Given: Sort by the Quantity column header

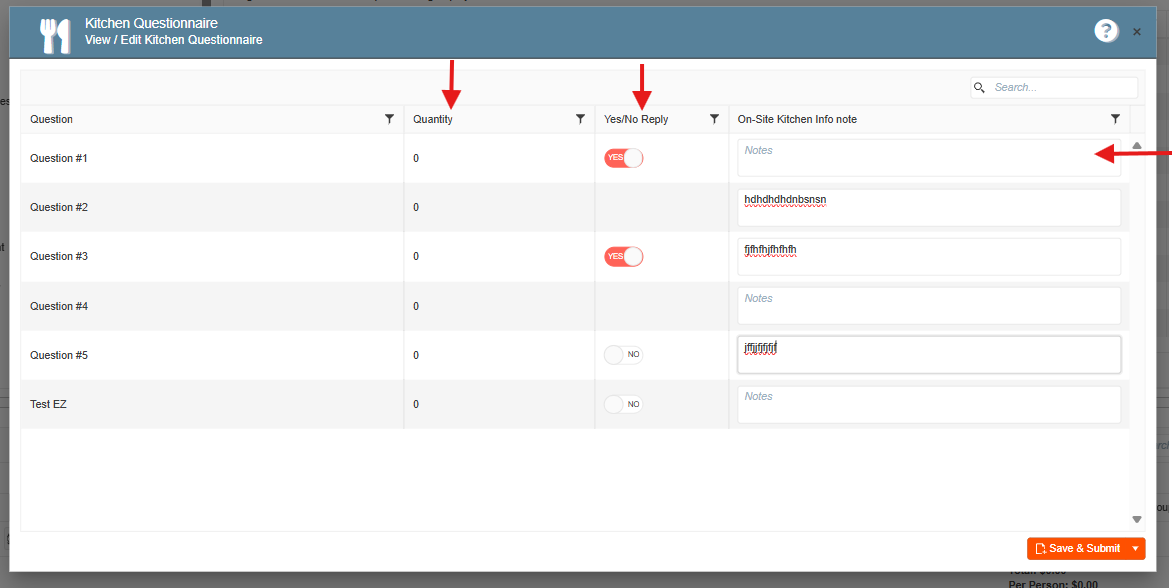Looking at the screenshot, I should pyautogui.click(x=433, y=120).
